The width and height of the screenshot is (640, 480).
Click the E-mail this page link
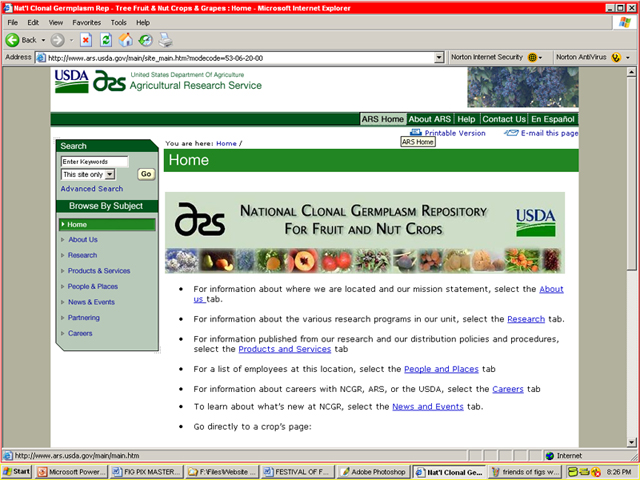point(549,133)
